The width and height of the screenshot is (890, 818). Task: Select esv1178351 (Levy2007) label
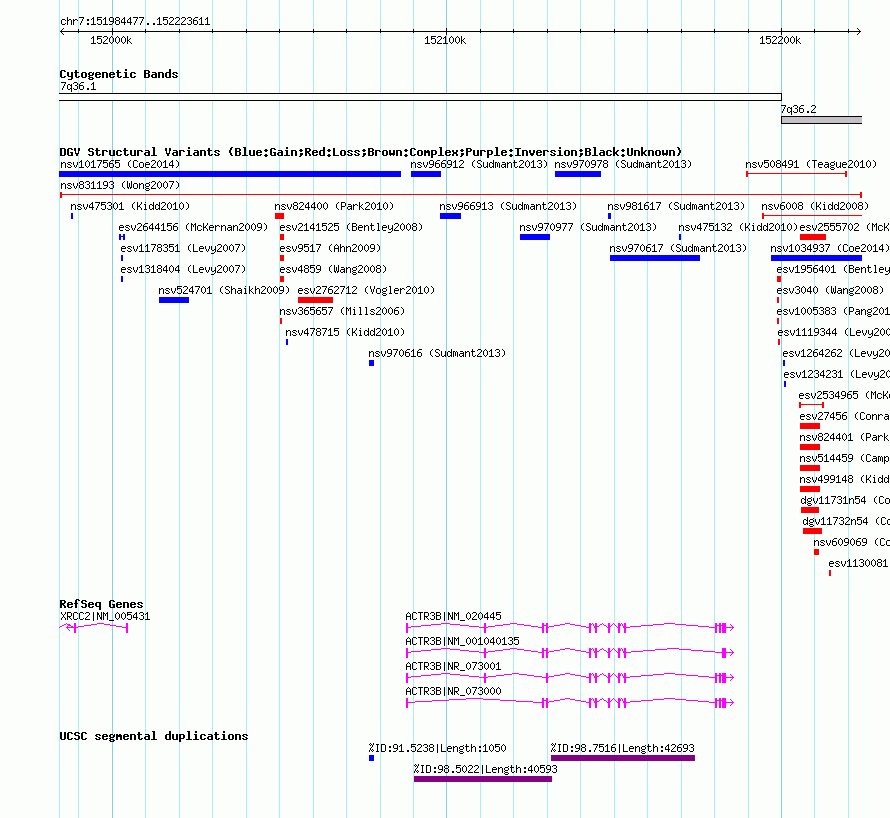(x=183, y=248)
